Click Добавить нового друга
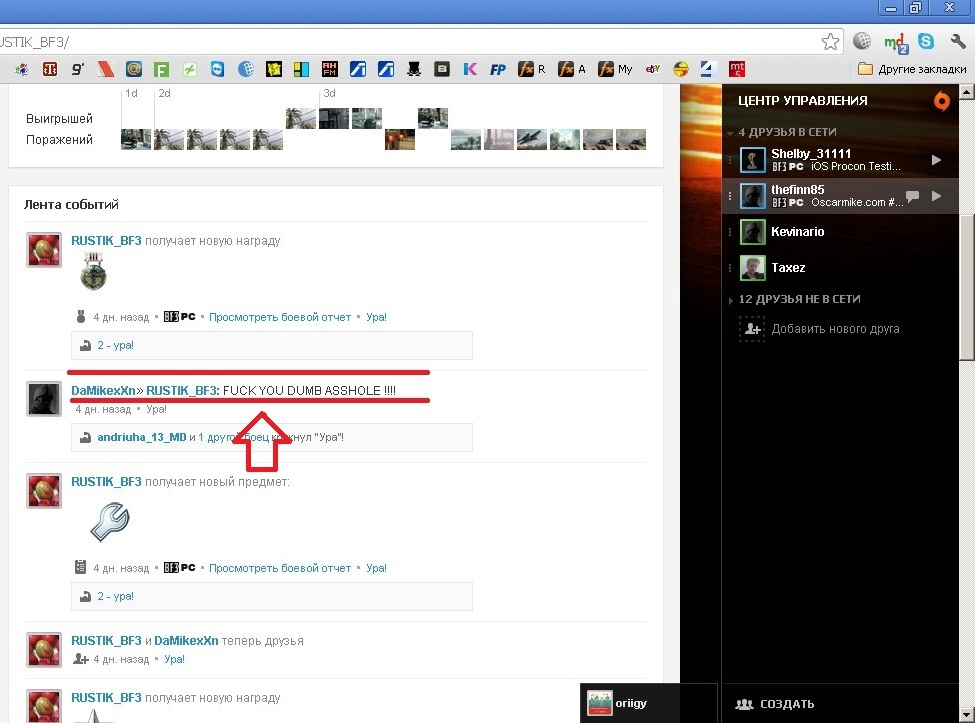This screenshot has width=975, height=723. point(835,329)
